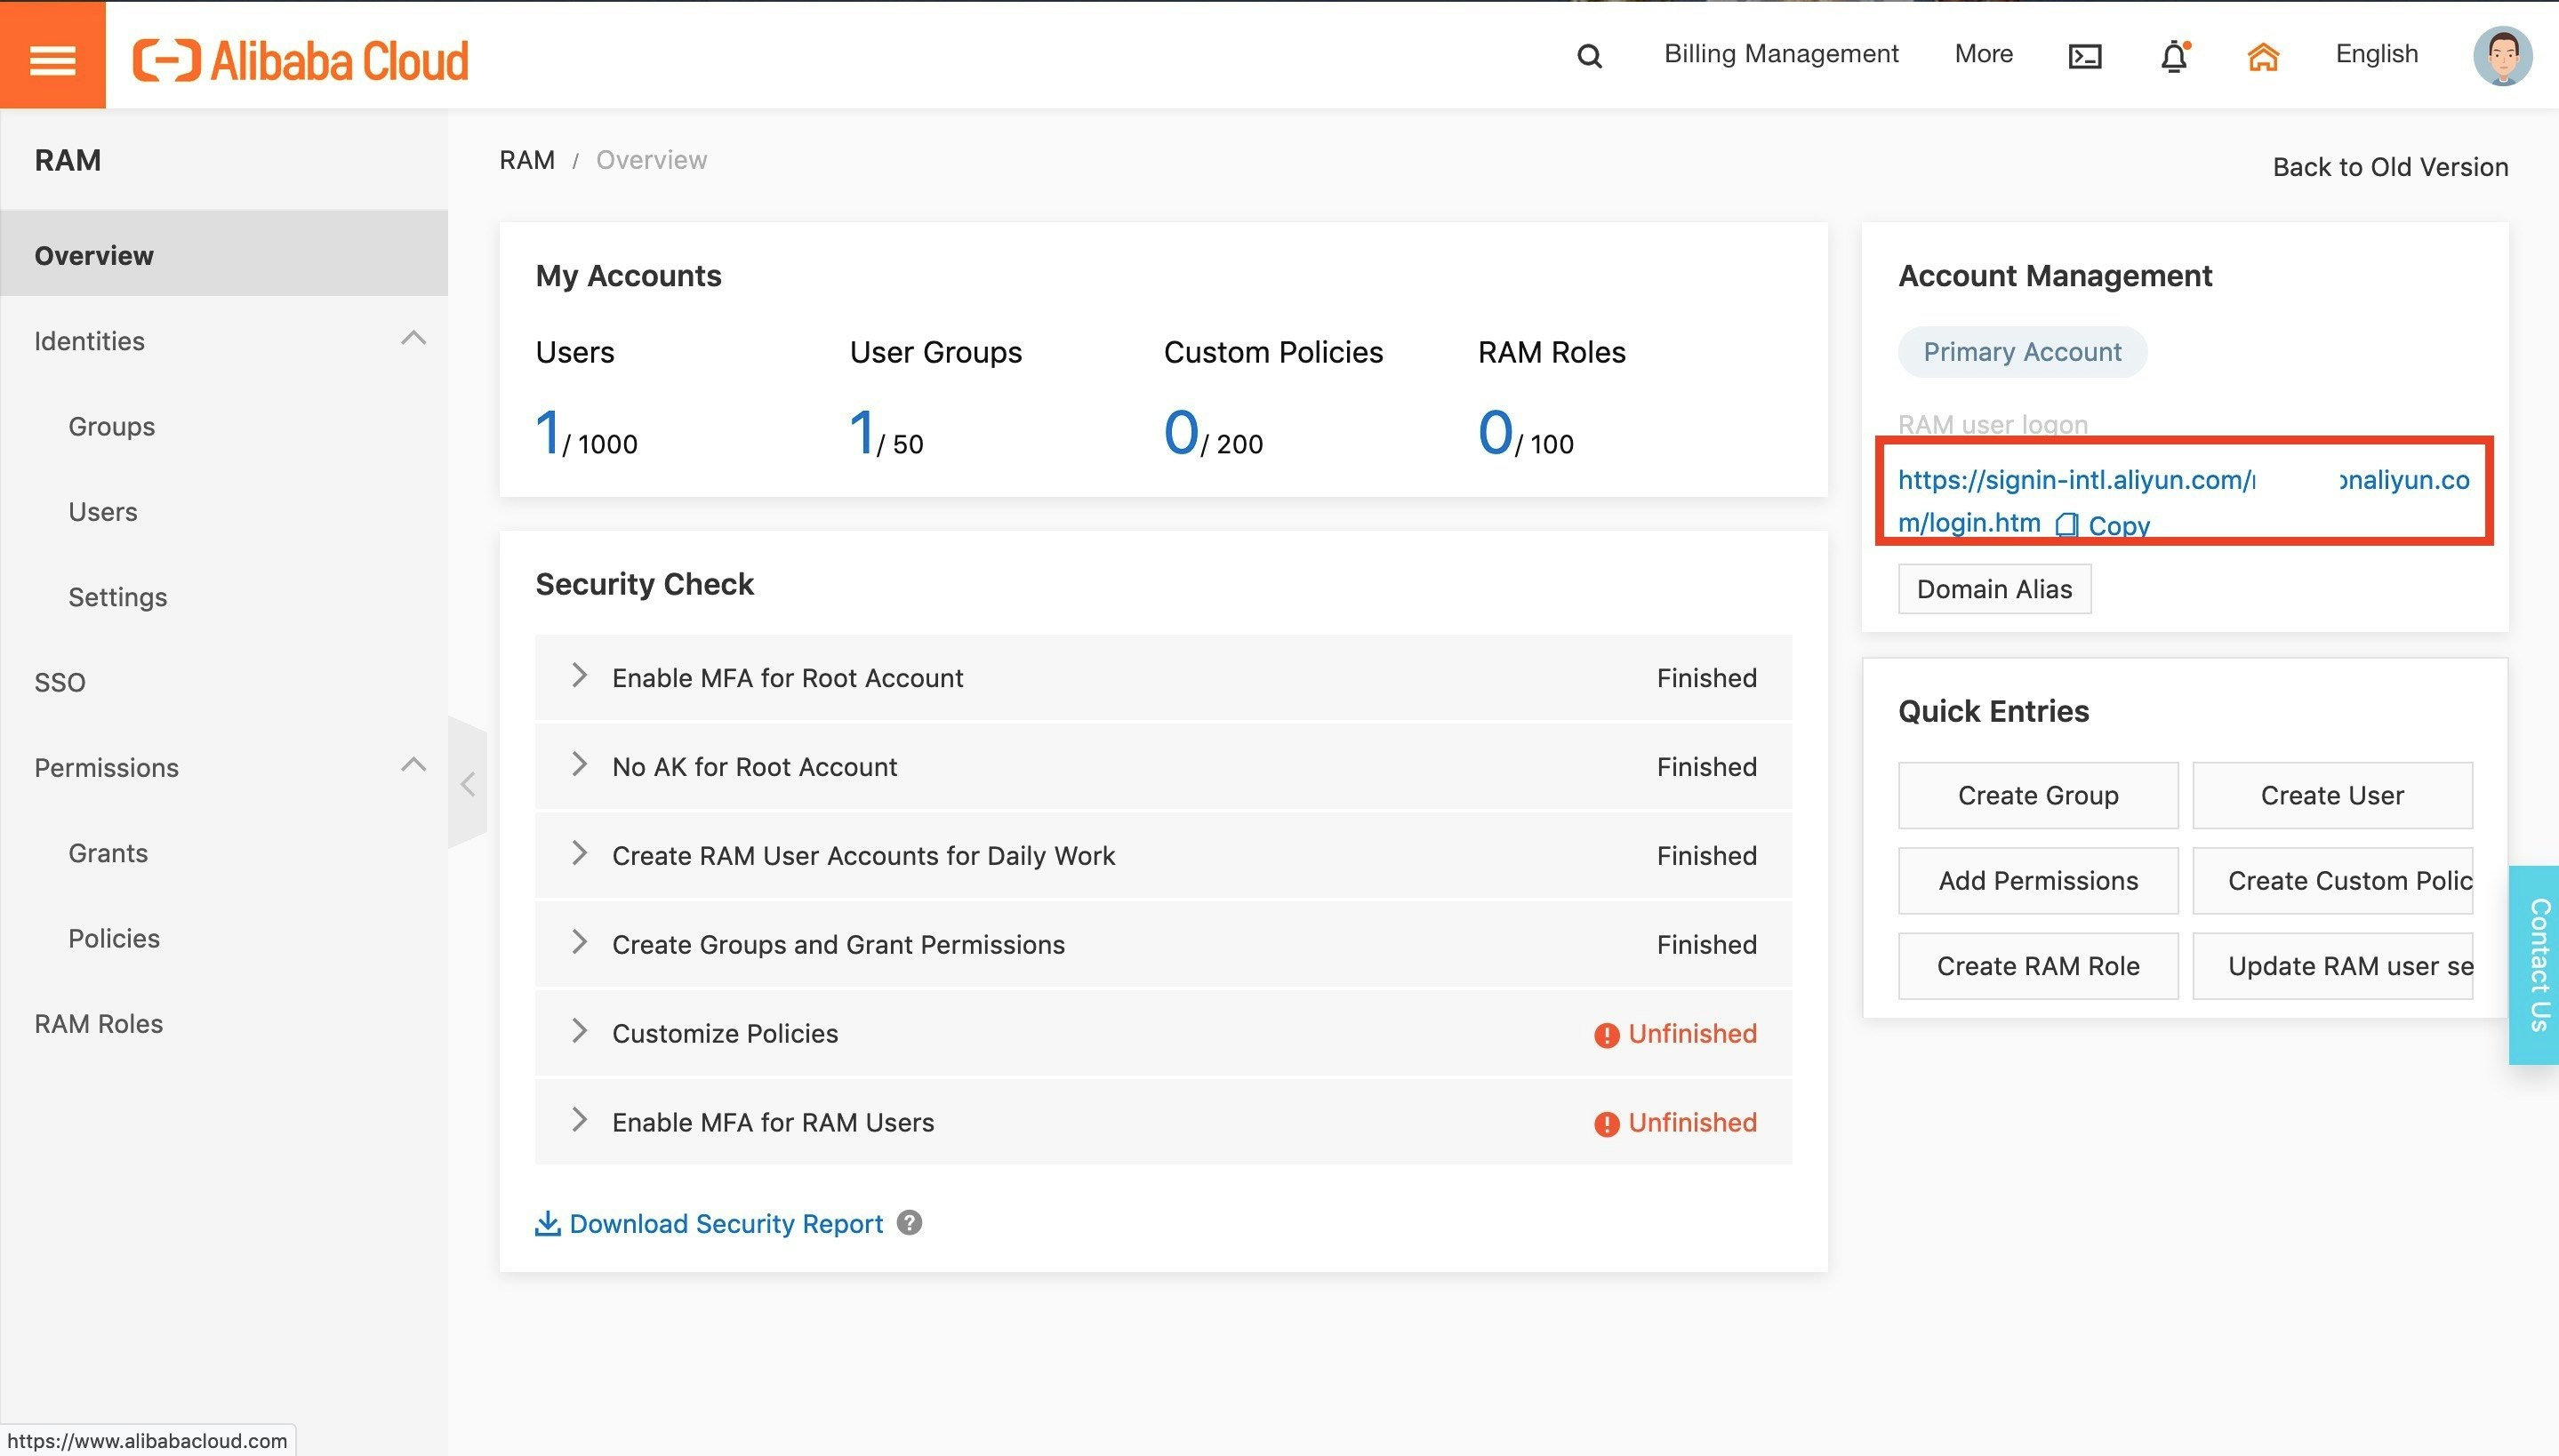
Task: Click the Update RAM user settings button
Action: click(x=2332, y=966)
